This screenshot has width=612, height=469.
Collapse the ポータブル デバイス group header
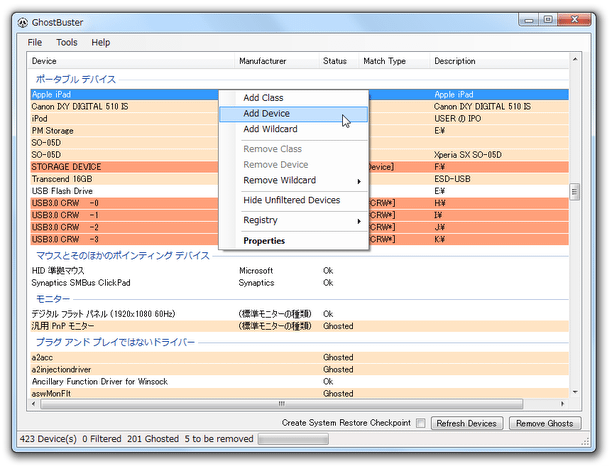coord(76,79)
